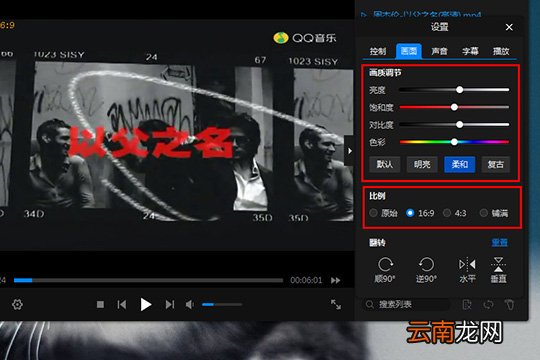Apply the 柔和 picture preset

coord(460,164)
